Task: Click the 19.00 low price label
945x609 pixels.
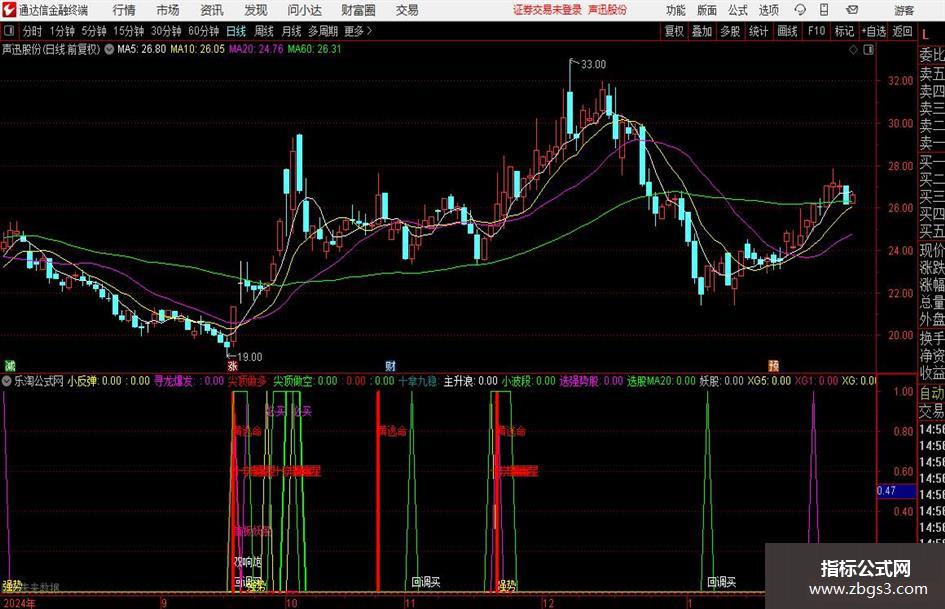Action: pos(250,357)
